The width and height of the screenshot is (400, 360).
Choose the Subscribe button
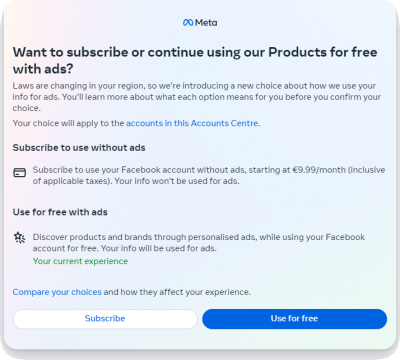click(x=105, y=319)
